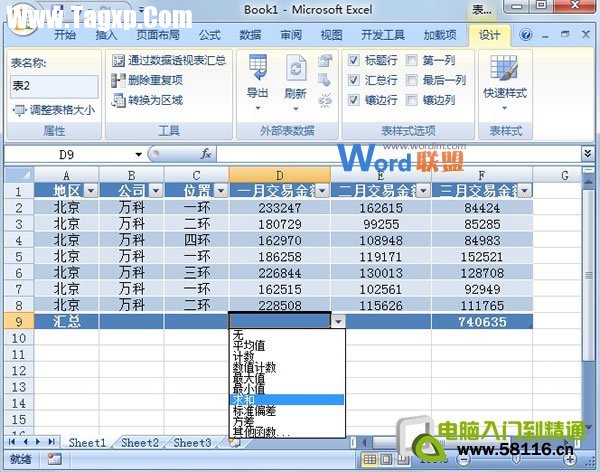Viewport: 600px width, 472px height.
Task: Switch to Normal view icon in status bar
Action: pos(369,459)
